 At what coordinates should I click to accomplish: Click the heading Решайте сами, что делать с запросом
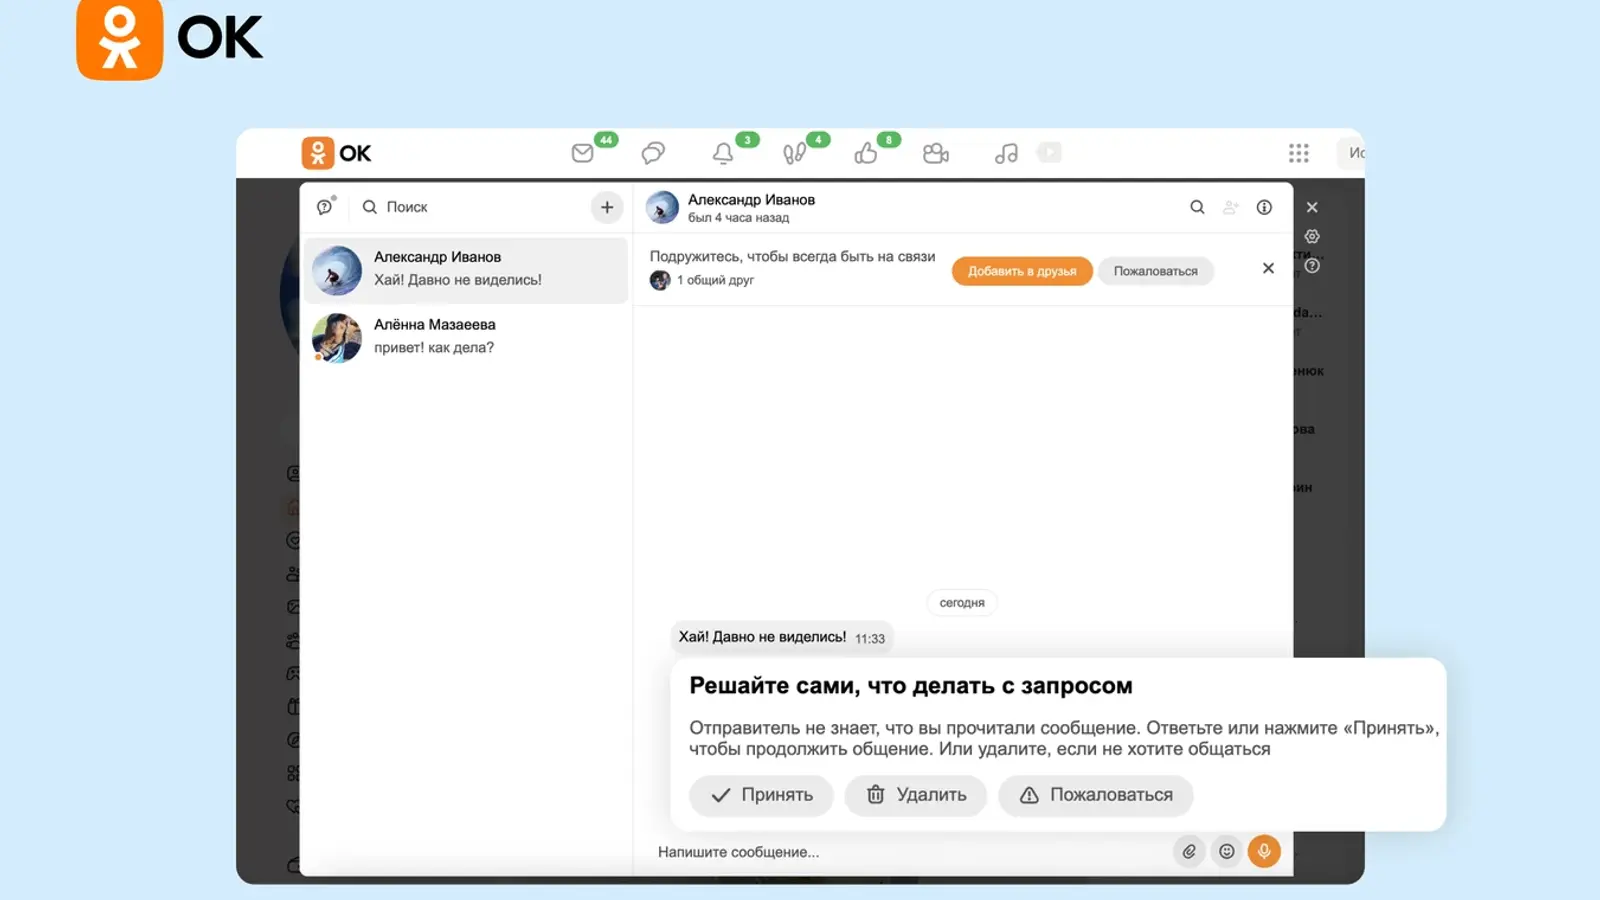click(911, 686)
